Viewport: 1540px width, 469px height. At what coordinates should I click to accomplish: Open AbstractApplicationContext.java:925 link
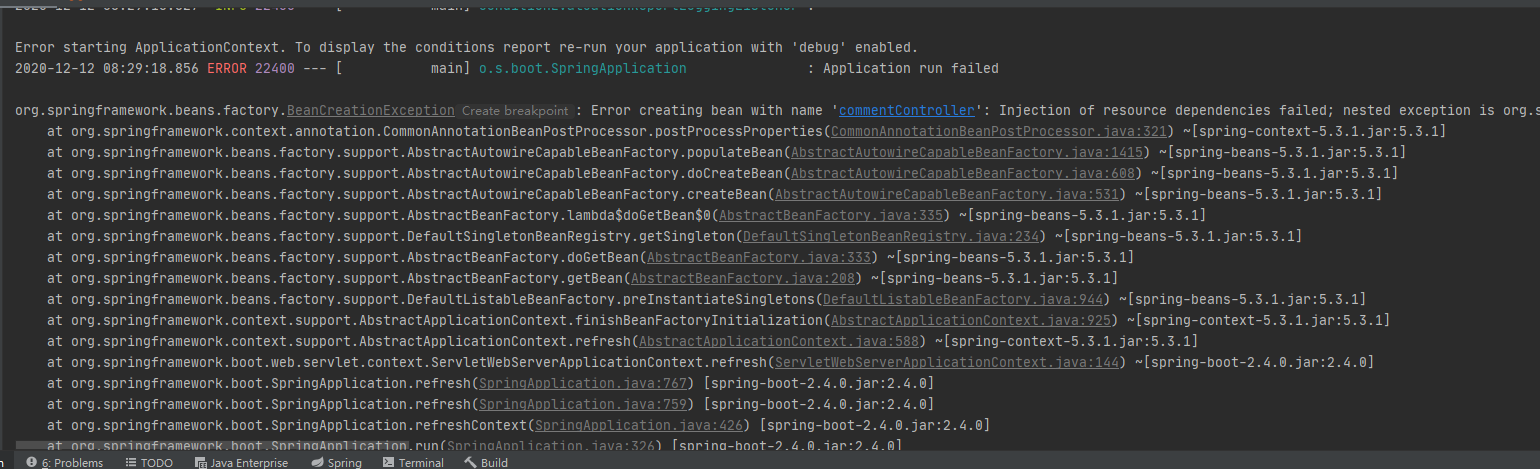[971, 320]
